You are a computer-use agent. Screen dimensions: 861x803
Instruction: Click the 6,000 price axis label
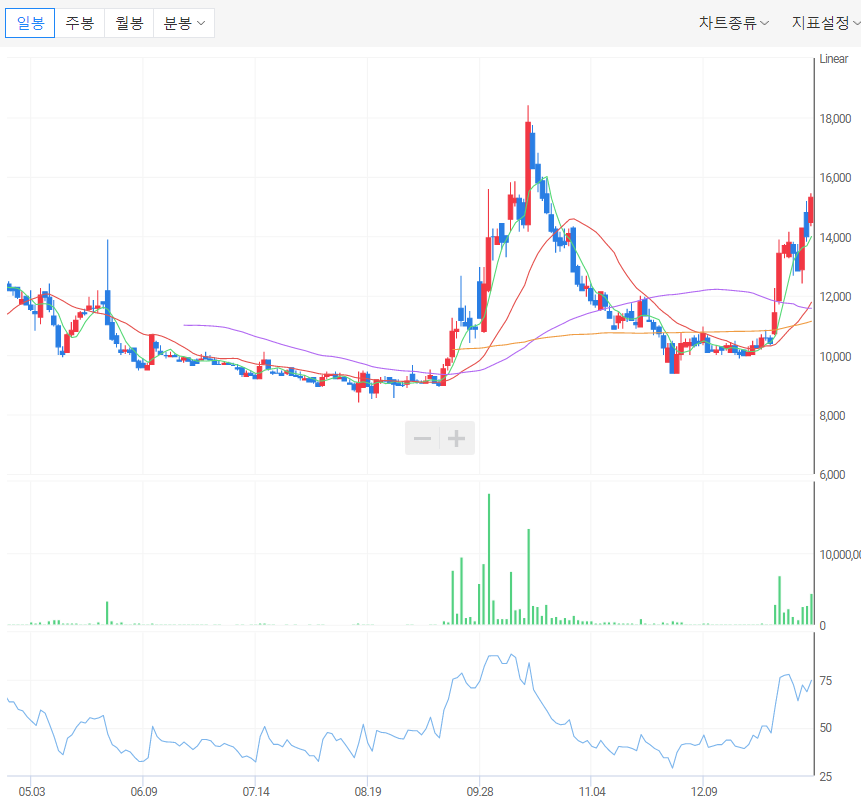pos(832,475)
